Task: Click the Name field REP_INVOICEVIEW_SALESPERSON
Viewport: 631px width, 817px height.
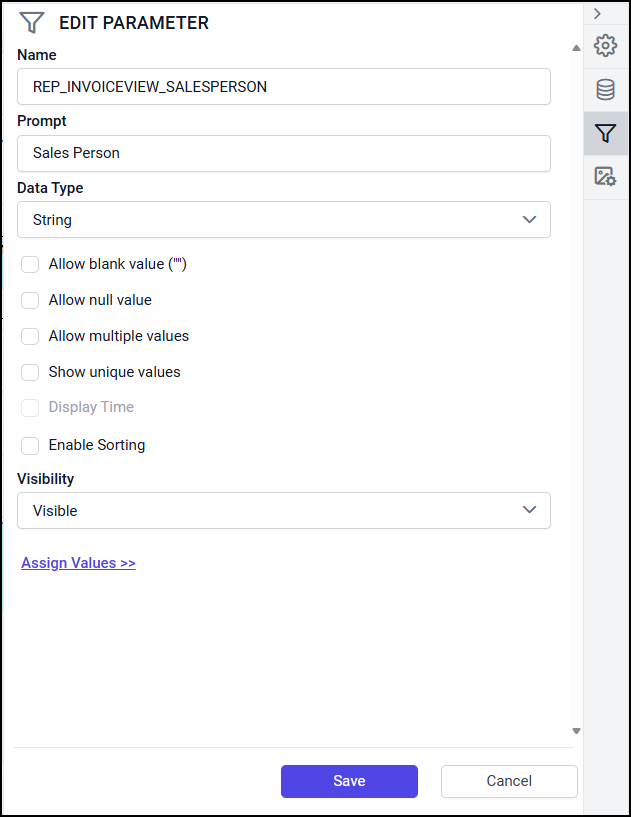Action: click(284, 87)
